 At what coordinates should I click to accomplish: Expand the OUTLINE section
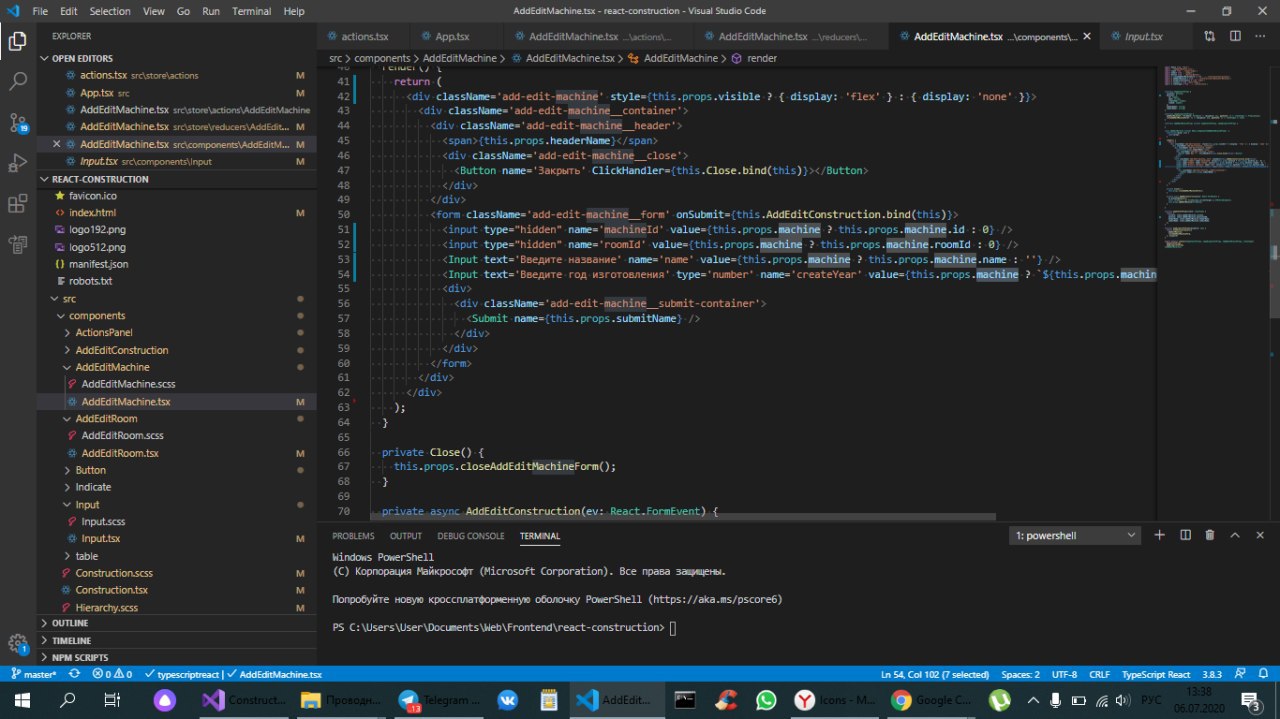(70, 623)
